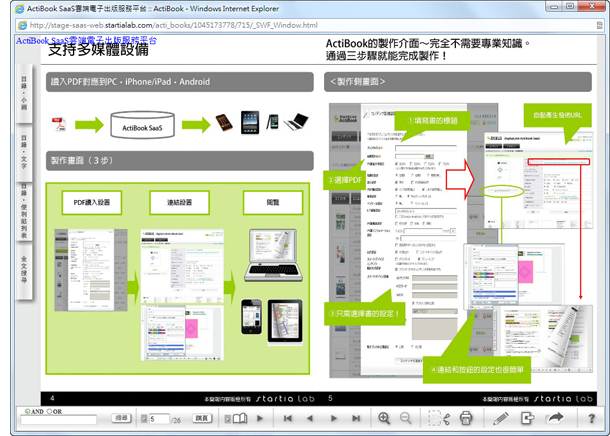Click the page number field showing 5
Viewport: 610px width, 436px height.
pyautogui.click(x=159, y=419)
